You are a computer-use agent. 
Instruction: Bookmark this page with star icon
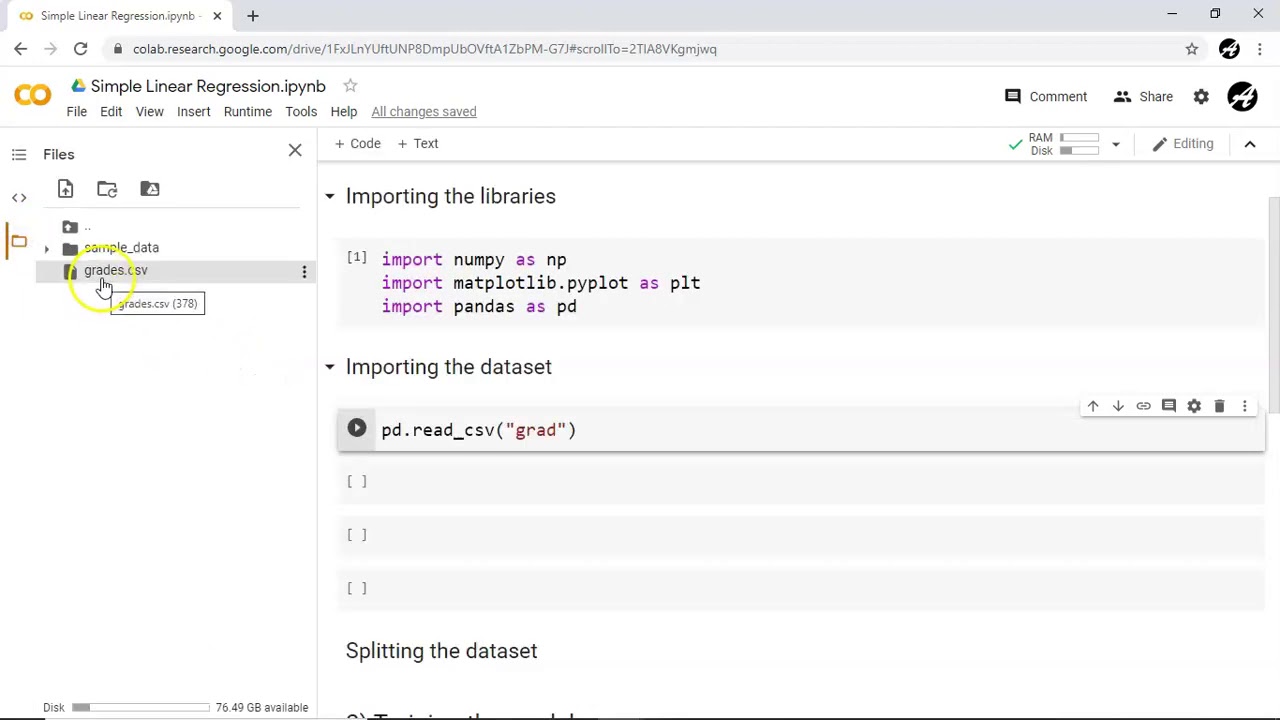1192,49
